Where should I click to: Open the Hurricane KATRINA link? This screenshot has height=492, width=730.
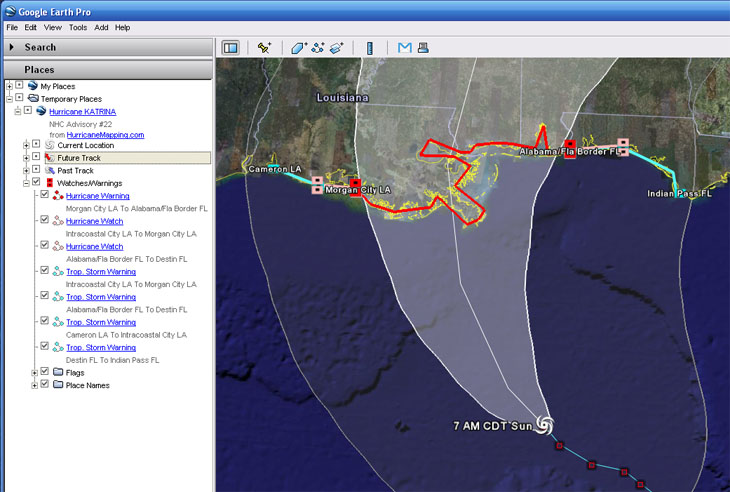pyautogui.click(x=82, y=112)
